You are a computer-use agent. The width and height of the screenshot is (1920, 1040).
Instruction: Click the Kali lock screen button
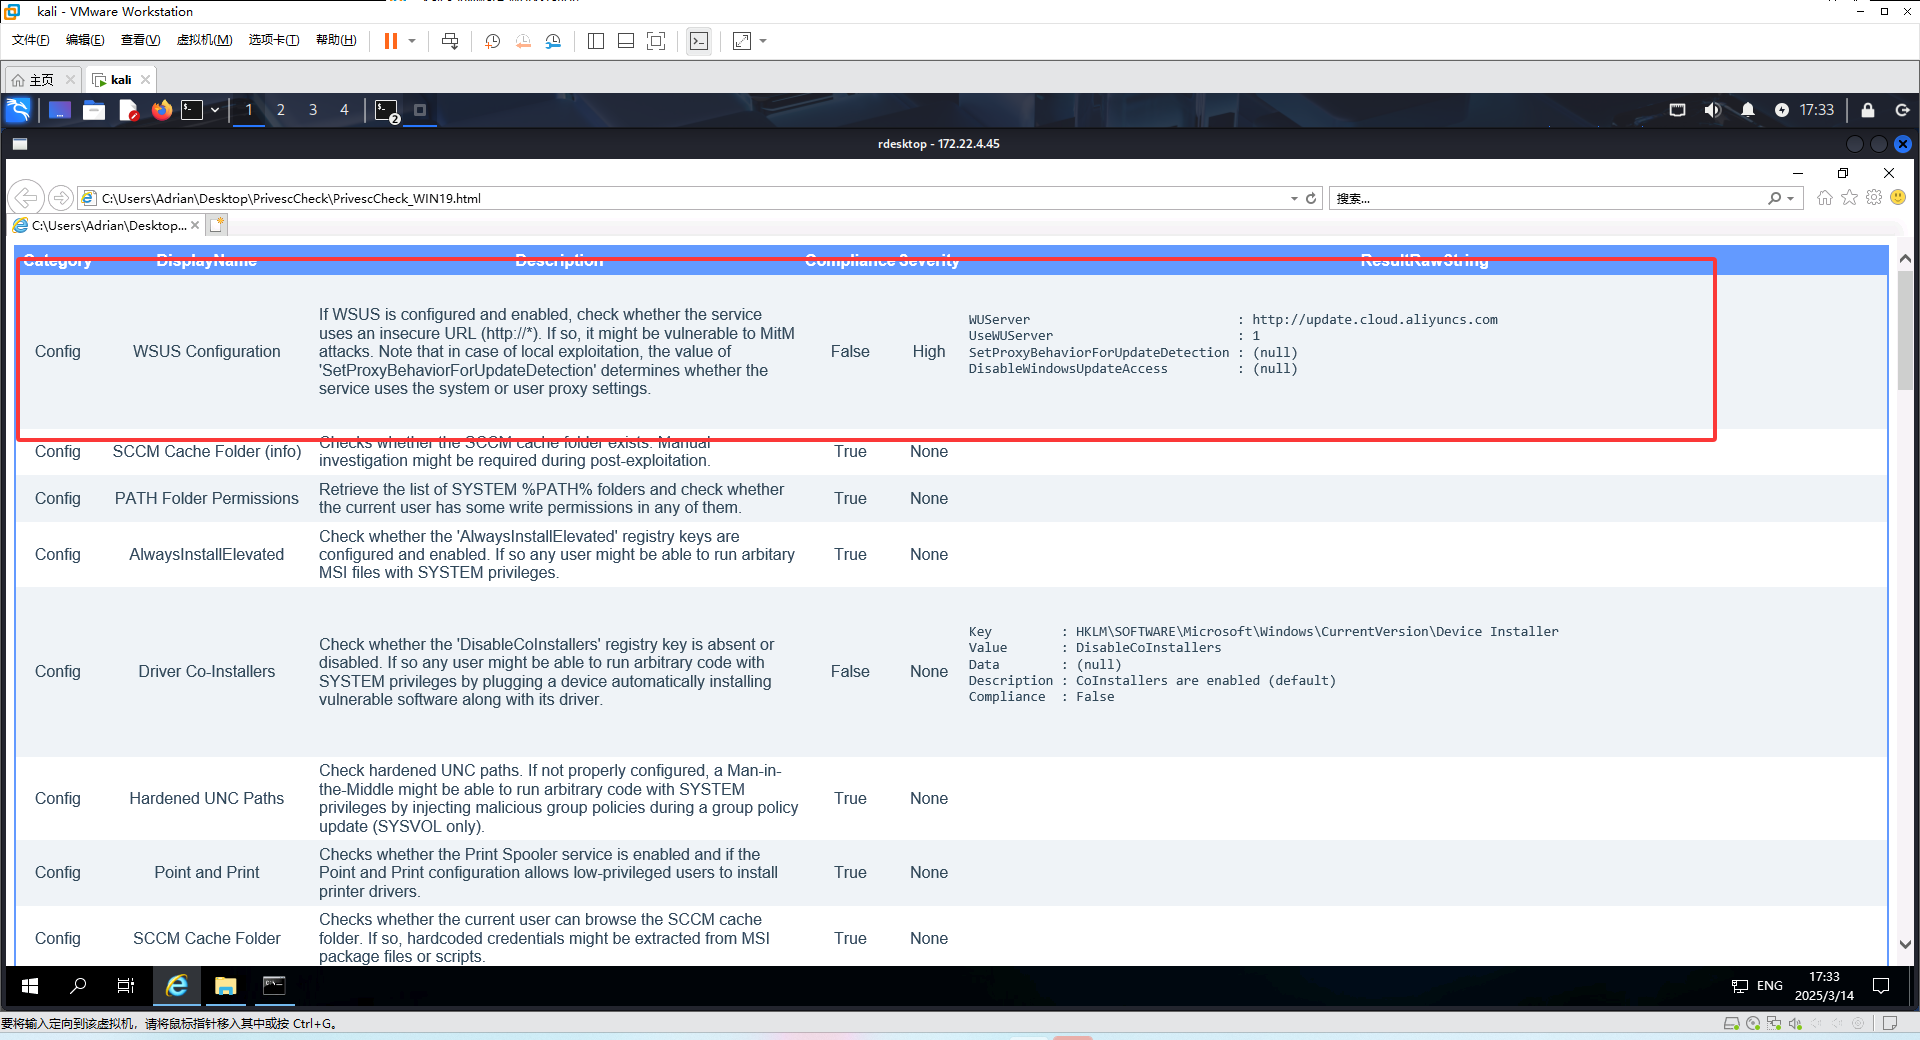1867,110
